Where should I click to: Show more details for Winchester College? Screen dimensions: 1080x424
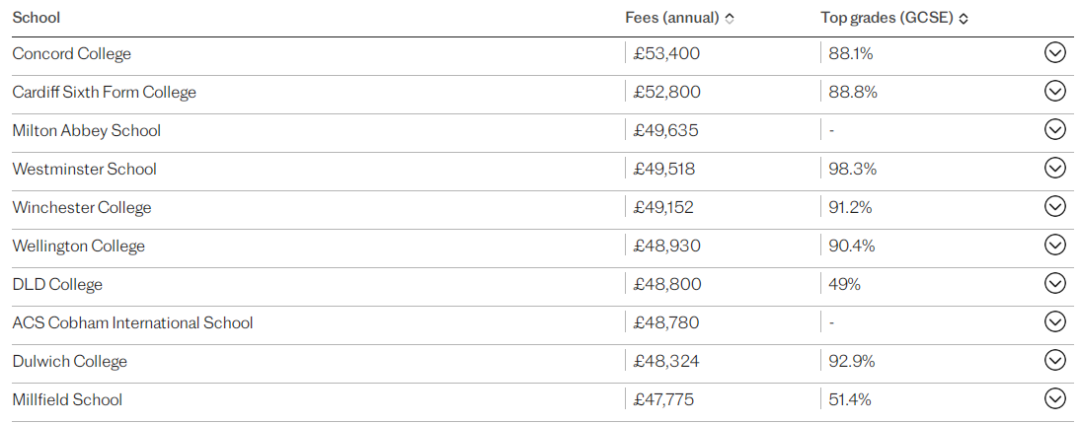(1055, 206)
